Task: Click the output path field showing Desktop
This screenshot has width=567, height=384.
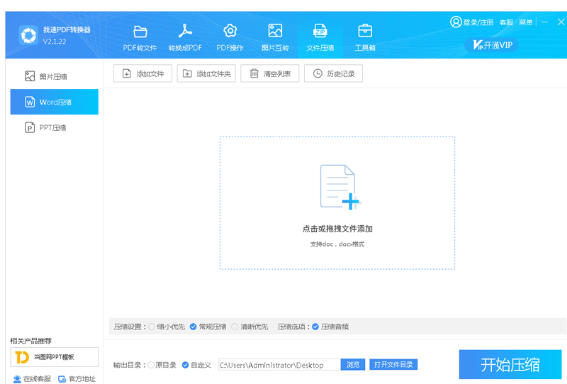Action: click(x=278, y=365)
